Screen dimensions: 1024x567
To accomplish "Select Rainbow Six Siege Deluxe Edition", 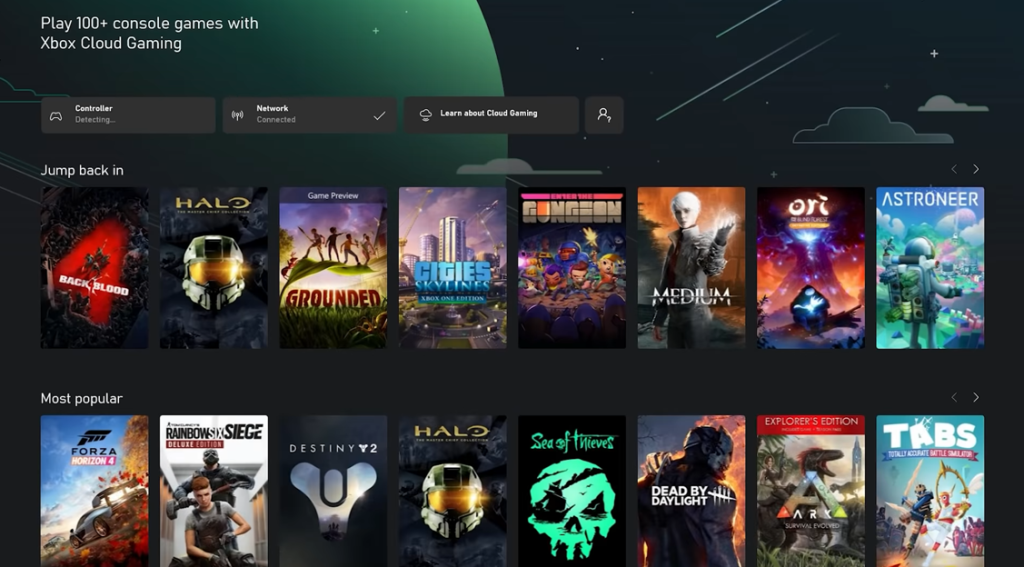I will coord(214,491).
